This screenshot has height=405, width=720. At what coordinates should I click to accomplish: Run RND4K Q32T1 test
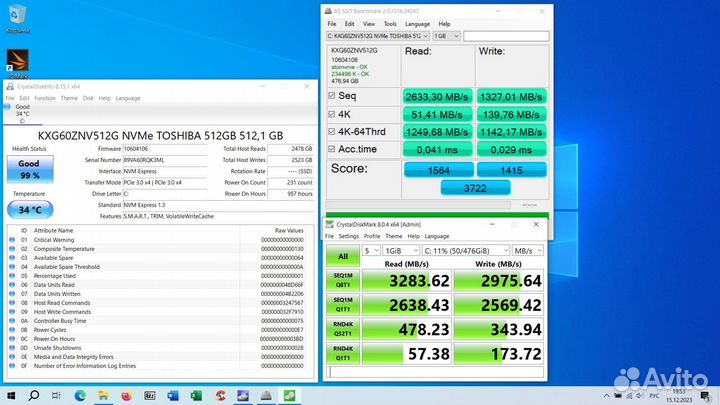[x=343, y=329]
